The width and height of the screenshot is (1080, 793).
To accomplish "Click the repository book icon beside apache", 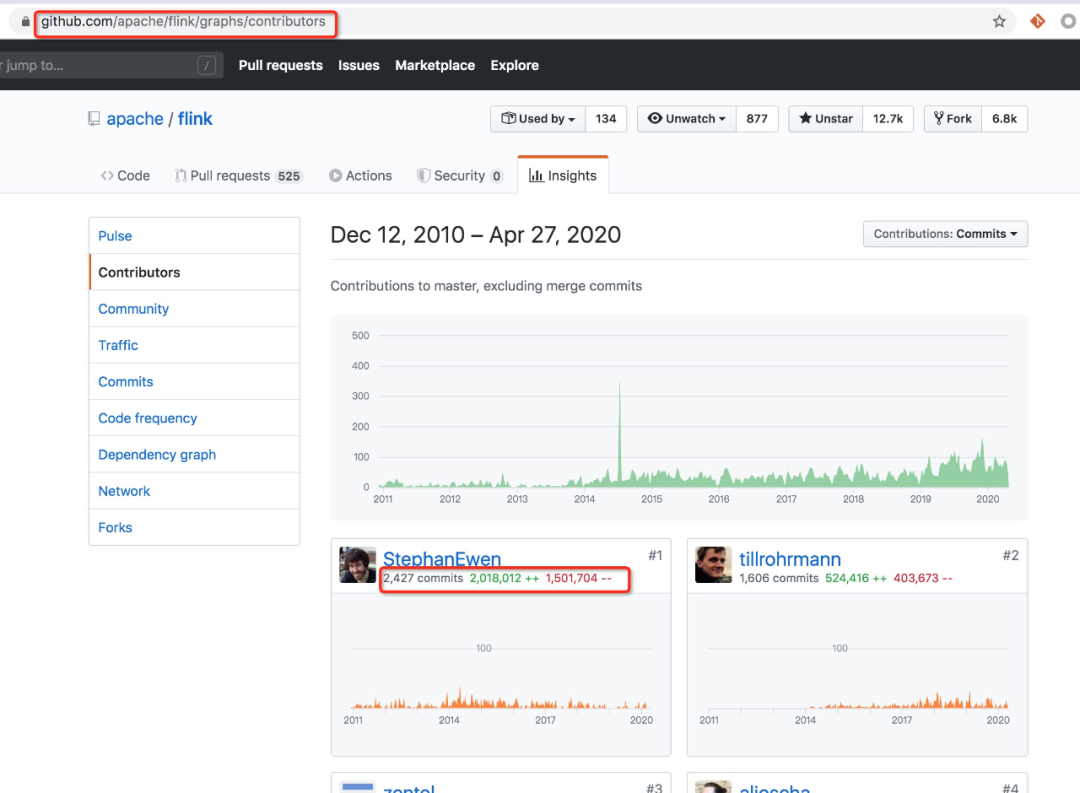I will pos(94,119).
